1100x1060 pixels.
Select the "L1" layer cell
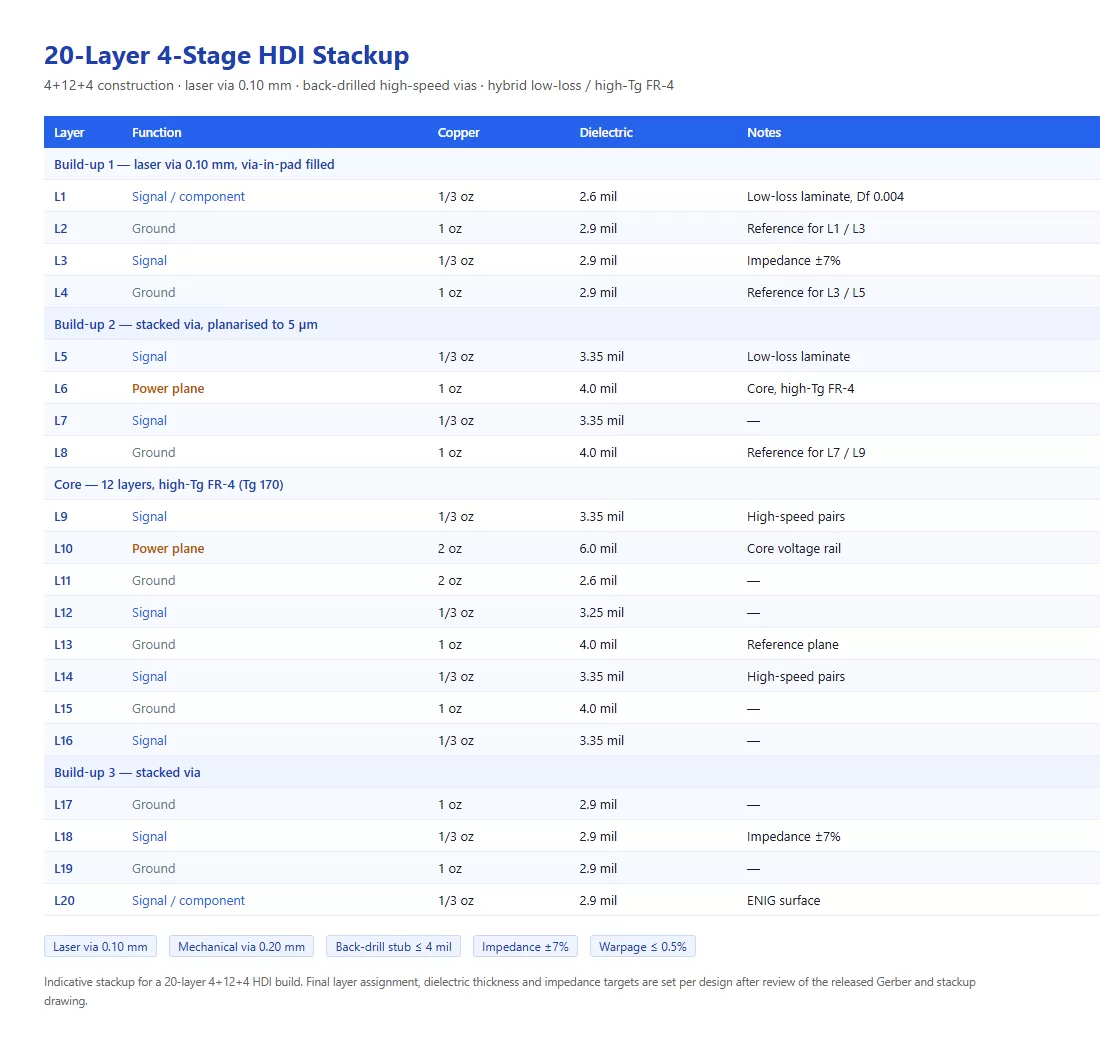[x=60, y=196]
